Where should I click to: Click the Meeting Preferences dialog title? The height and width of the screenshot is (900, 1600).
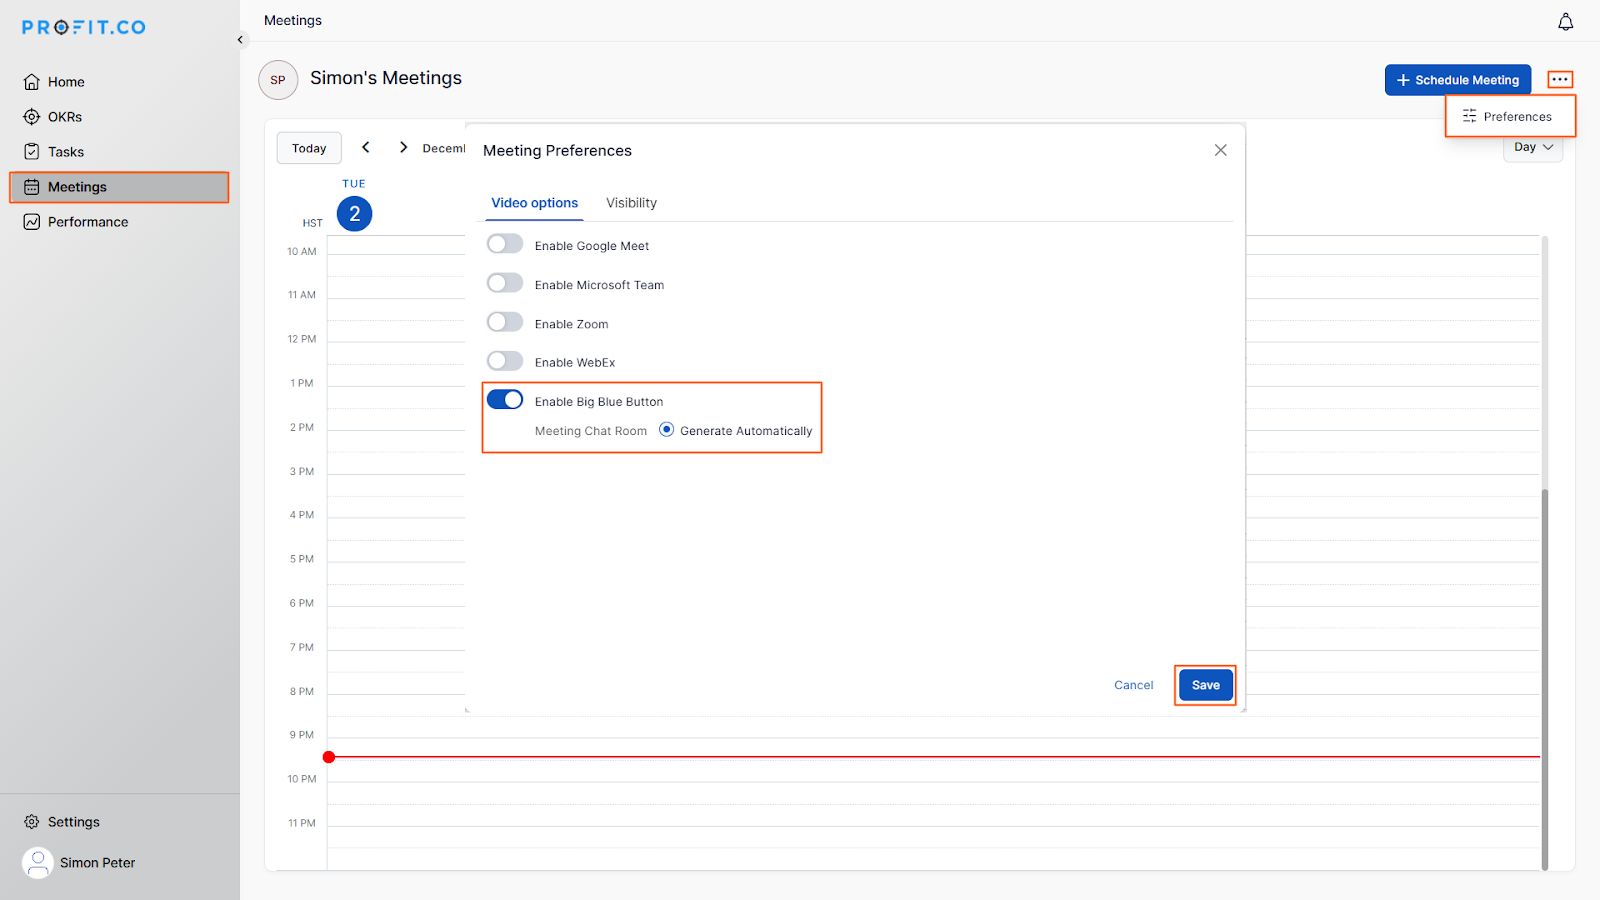click(557, 151)
